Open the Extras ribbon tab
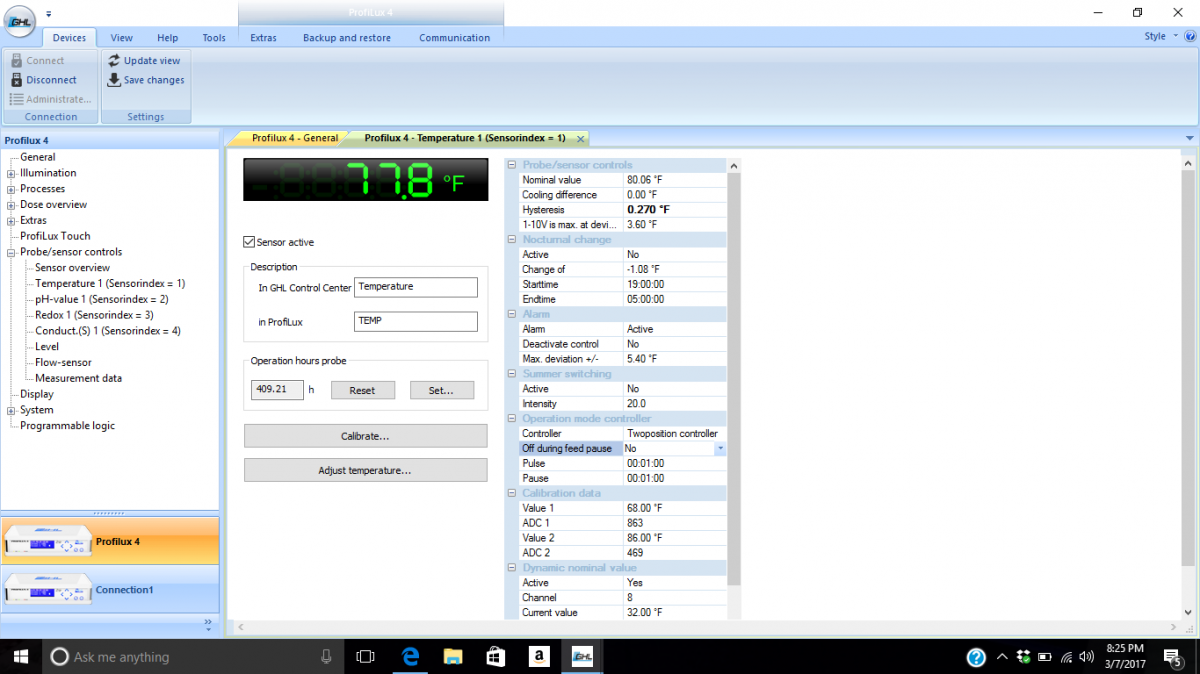The image size is (1200, 674). coord(263,38)
